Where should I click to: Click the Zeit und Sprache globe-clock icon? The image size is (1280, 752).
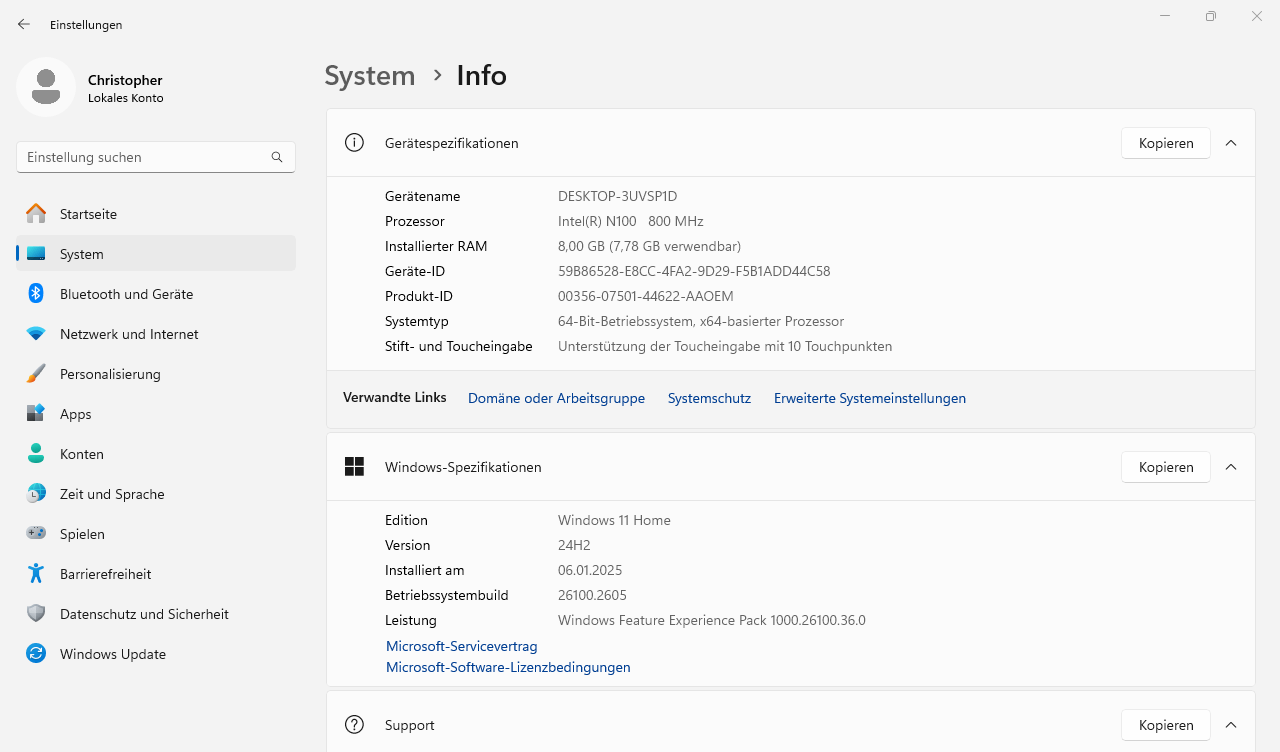[x=36, y=494]
